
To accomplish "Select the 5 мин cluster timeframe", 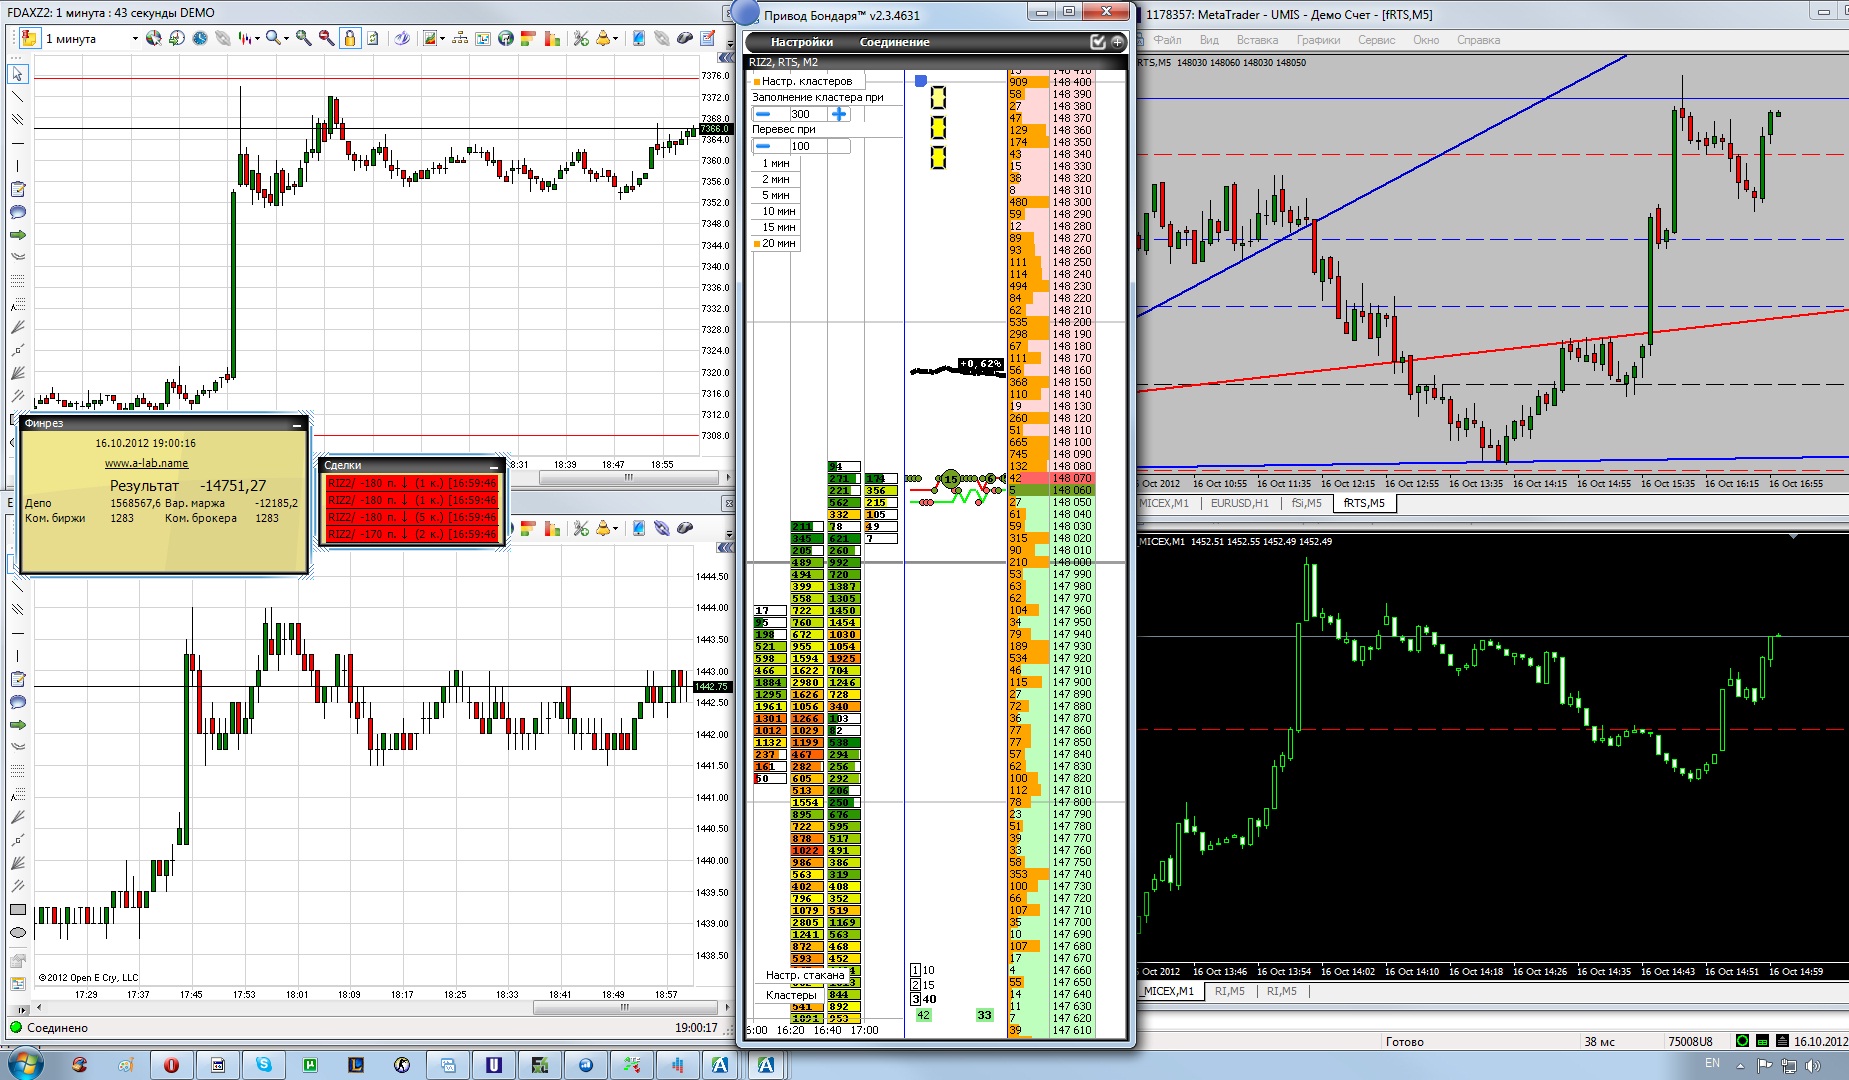I will (x=775, y=195).
